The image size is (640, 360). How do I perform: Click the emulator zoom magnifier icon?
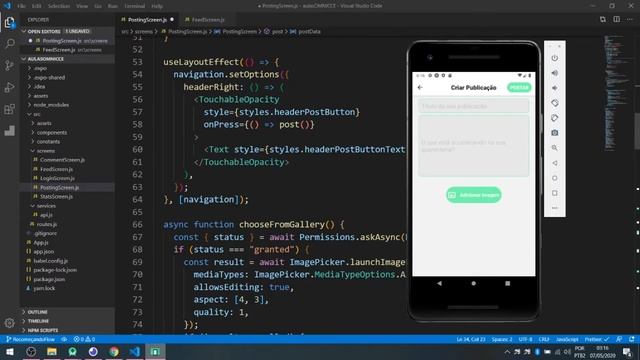click(x=554, y=148)
